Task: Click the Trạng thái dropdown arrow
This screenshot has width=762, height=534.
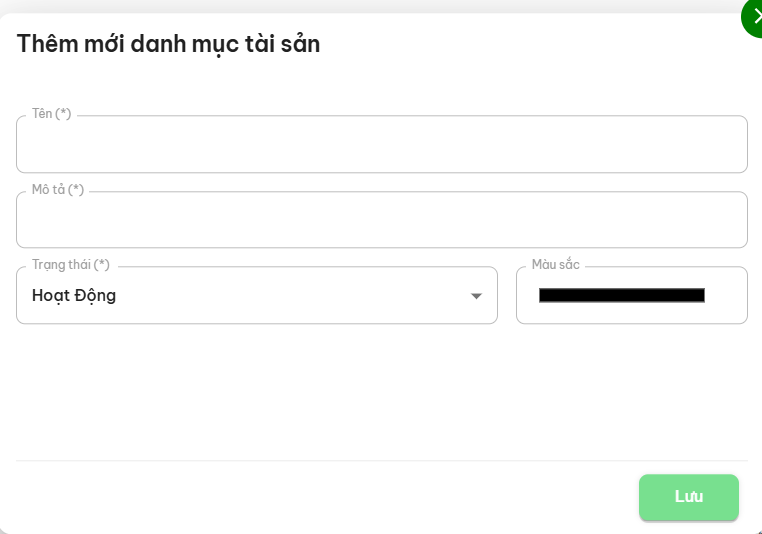Action: tap(476, 296)
